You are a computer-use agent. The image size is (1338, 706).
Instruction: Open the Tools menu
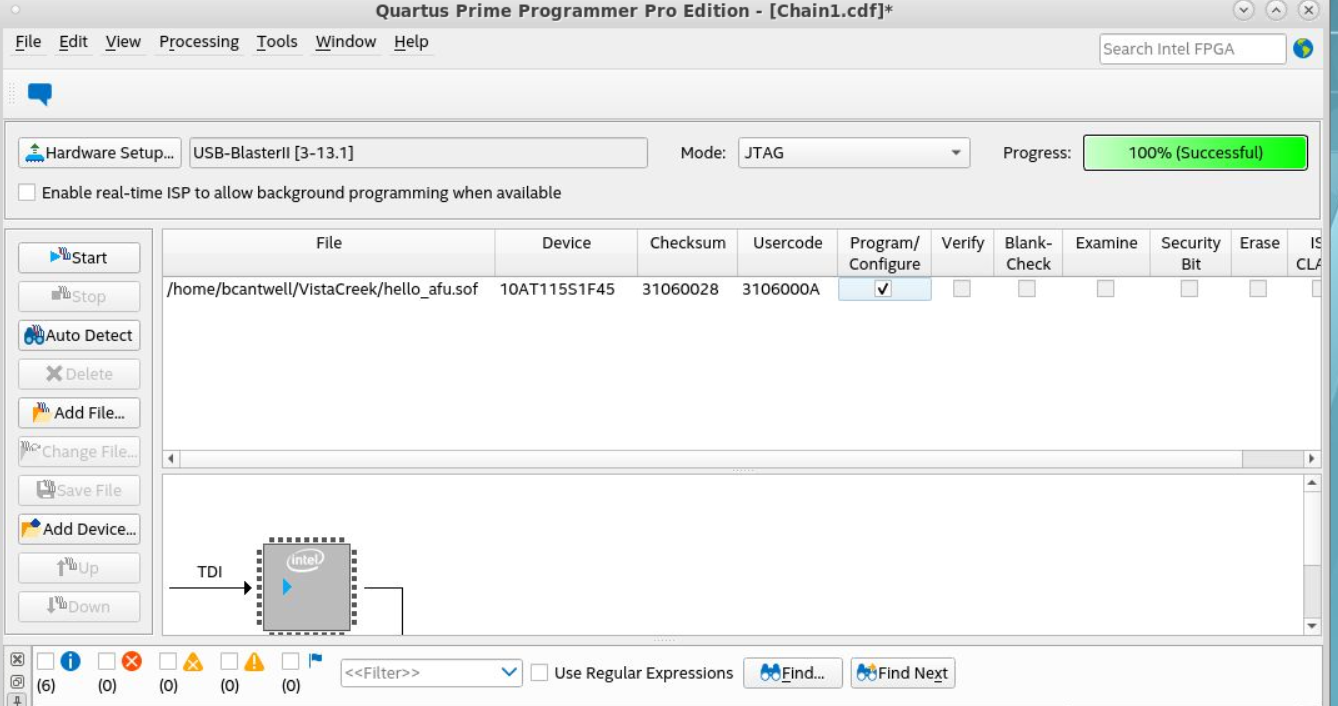click(277, 41)
